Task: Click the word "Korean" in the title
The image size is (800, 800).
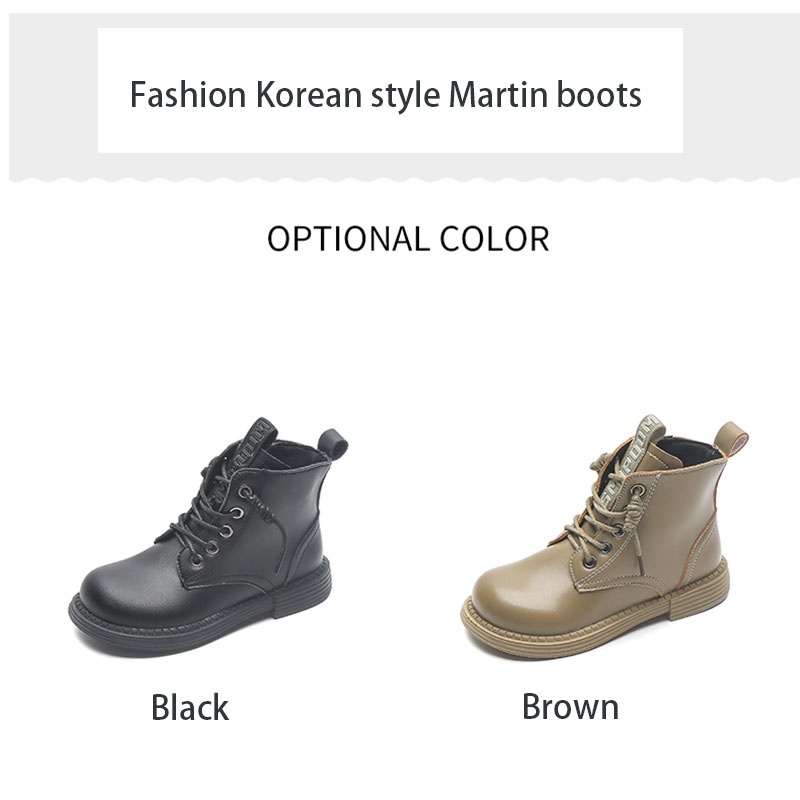Action: (308, 94)
